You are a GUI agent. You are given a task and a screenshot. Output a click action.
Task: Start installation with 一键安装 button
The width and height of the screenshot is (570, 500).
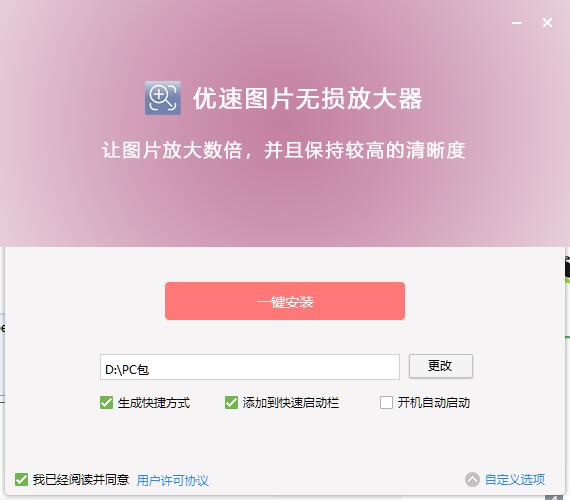point(285,301)
